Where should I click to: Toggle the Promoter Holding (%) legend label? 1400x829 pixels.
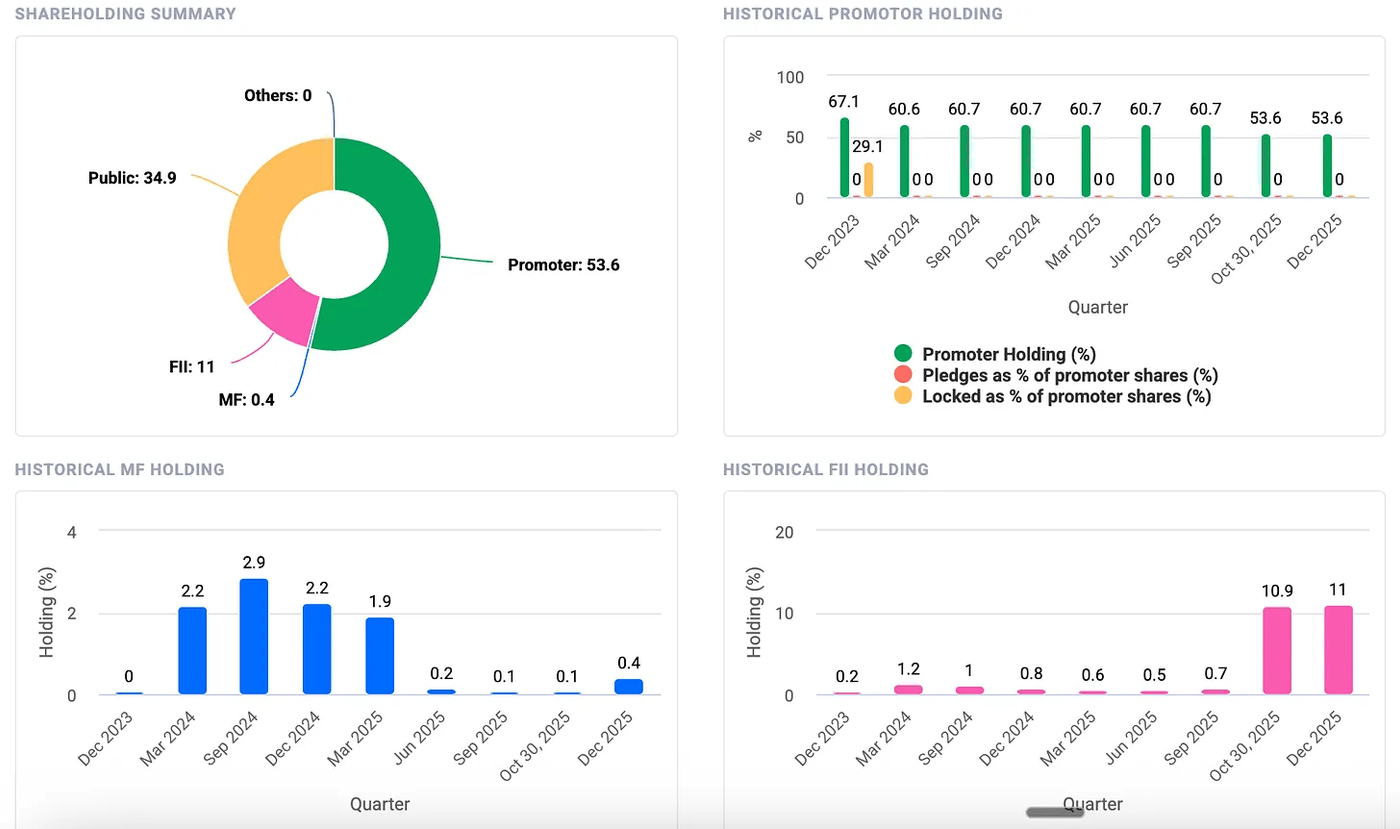1010,354
